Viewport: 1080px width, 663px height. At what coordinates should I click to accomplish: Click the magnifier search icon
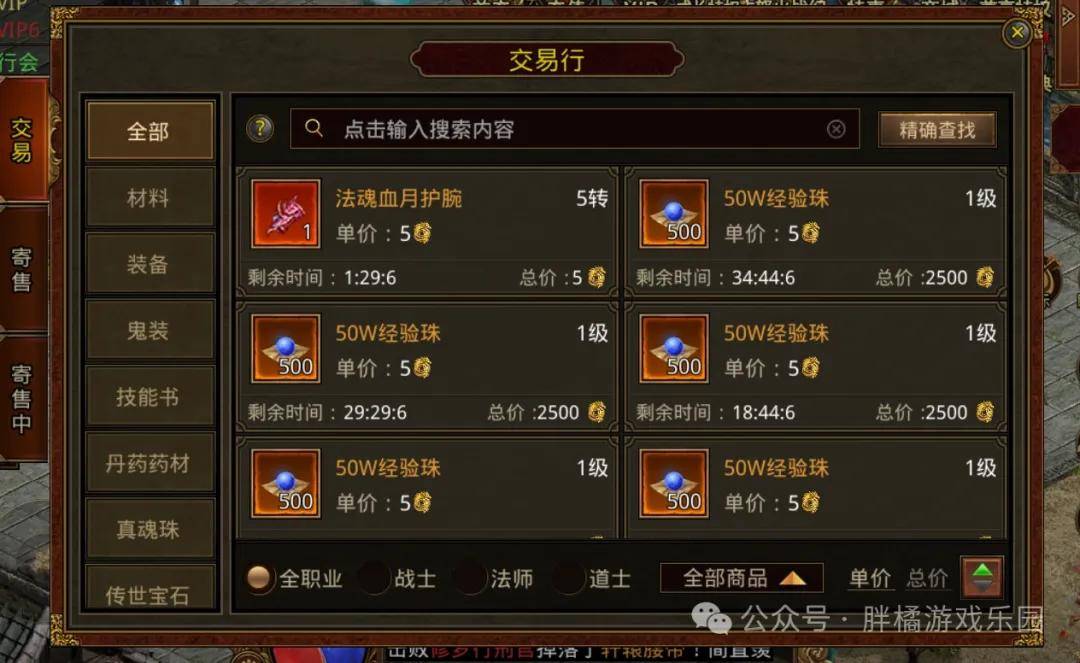313,128
